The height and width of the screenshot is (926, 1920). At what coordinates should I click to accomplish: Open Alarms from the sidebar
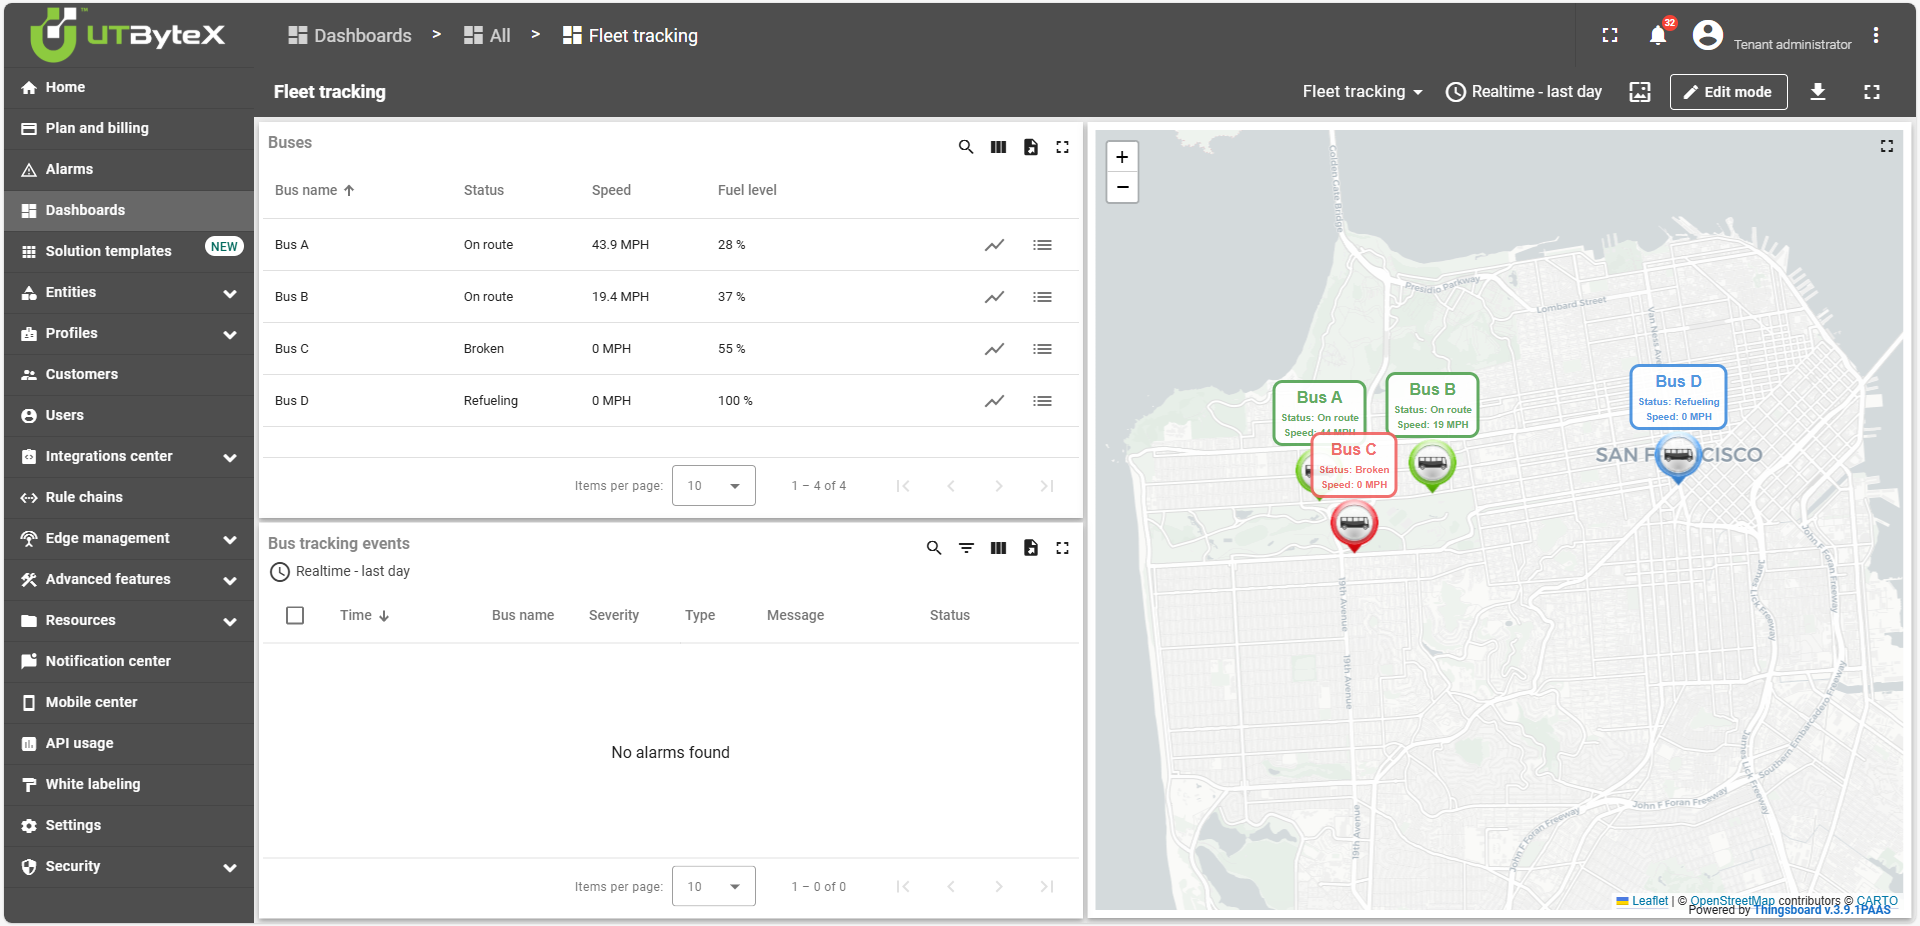click(70, 169)
